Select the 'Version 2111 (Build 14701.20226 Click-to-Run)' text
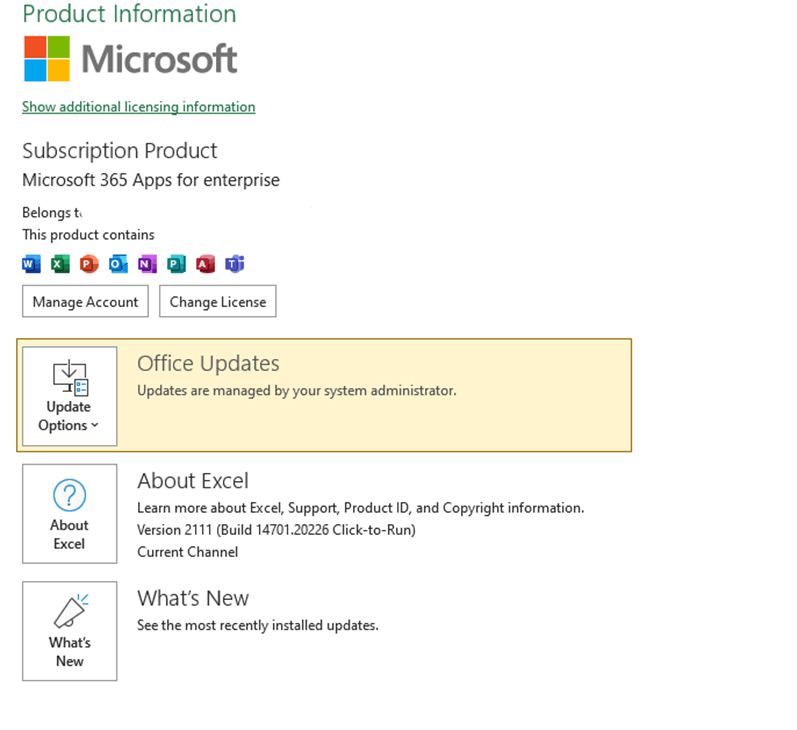Image resolution: width=797 pixels, height=730 pixels. coord(277,530)
